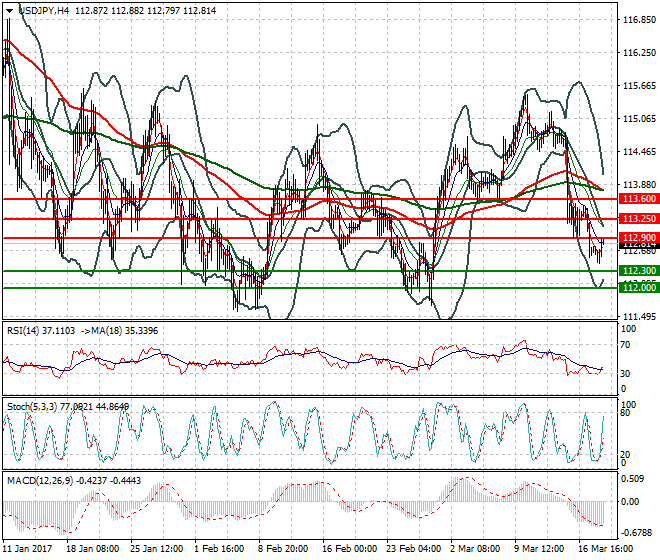Click the RSI level 70 scale label
The image size is (660, 560).
click(x=626, y=345)
